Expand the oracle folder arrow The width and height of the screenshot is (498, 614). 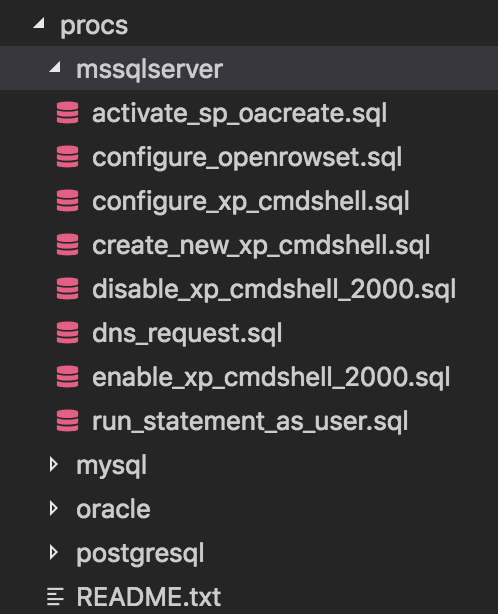click(54, 509)
